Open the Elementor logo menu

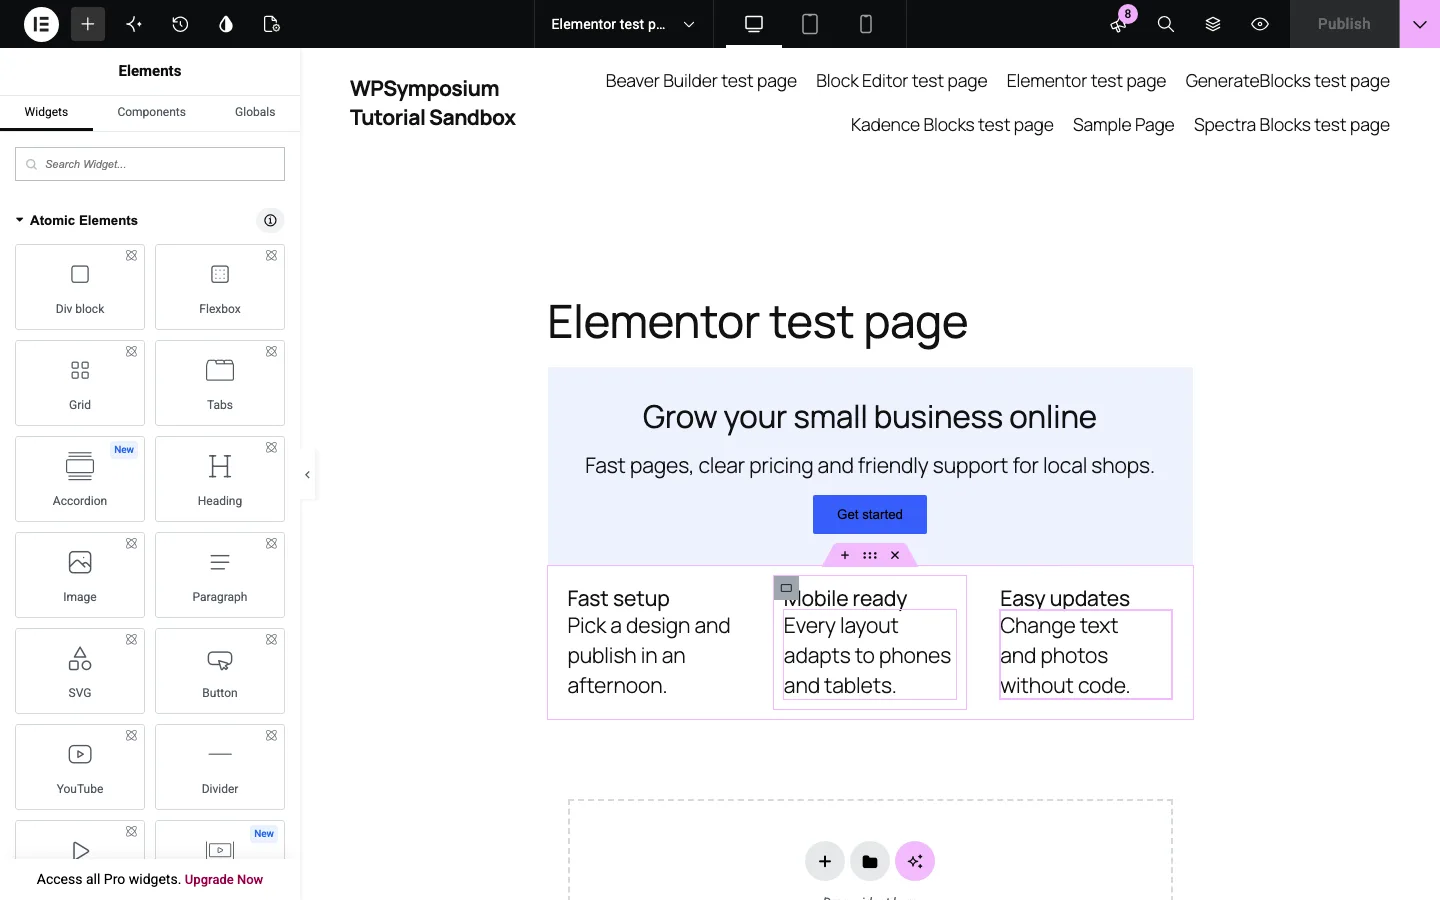[41, 24]
